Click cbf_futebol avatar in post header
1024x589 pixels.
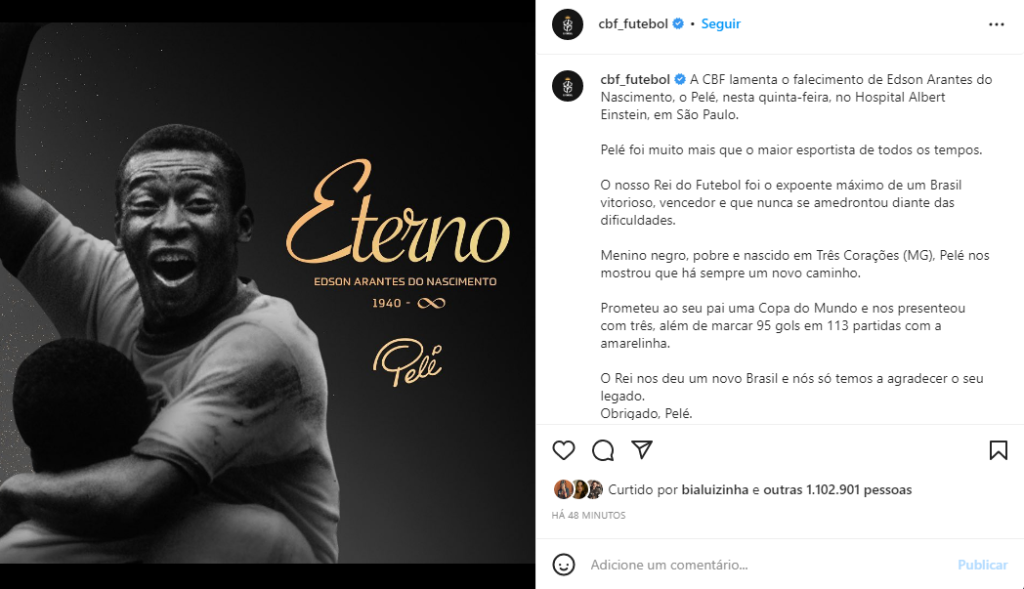pos(568,25)
